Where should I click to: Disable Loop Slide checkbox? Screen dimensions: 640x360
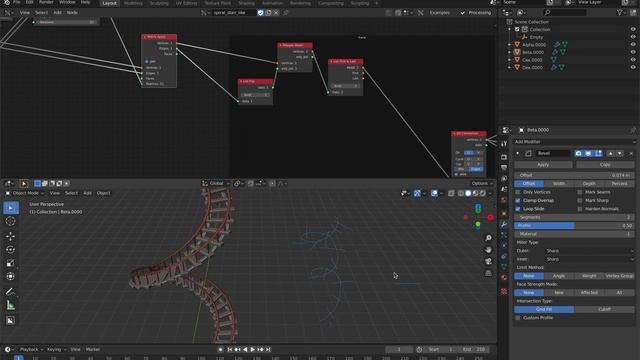[x=518, y=209]
